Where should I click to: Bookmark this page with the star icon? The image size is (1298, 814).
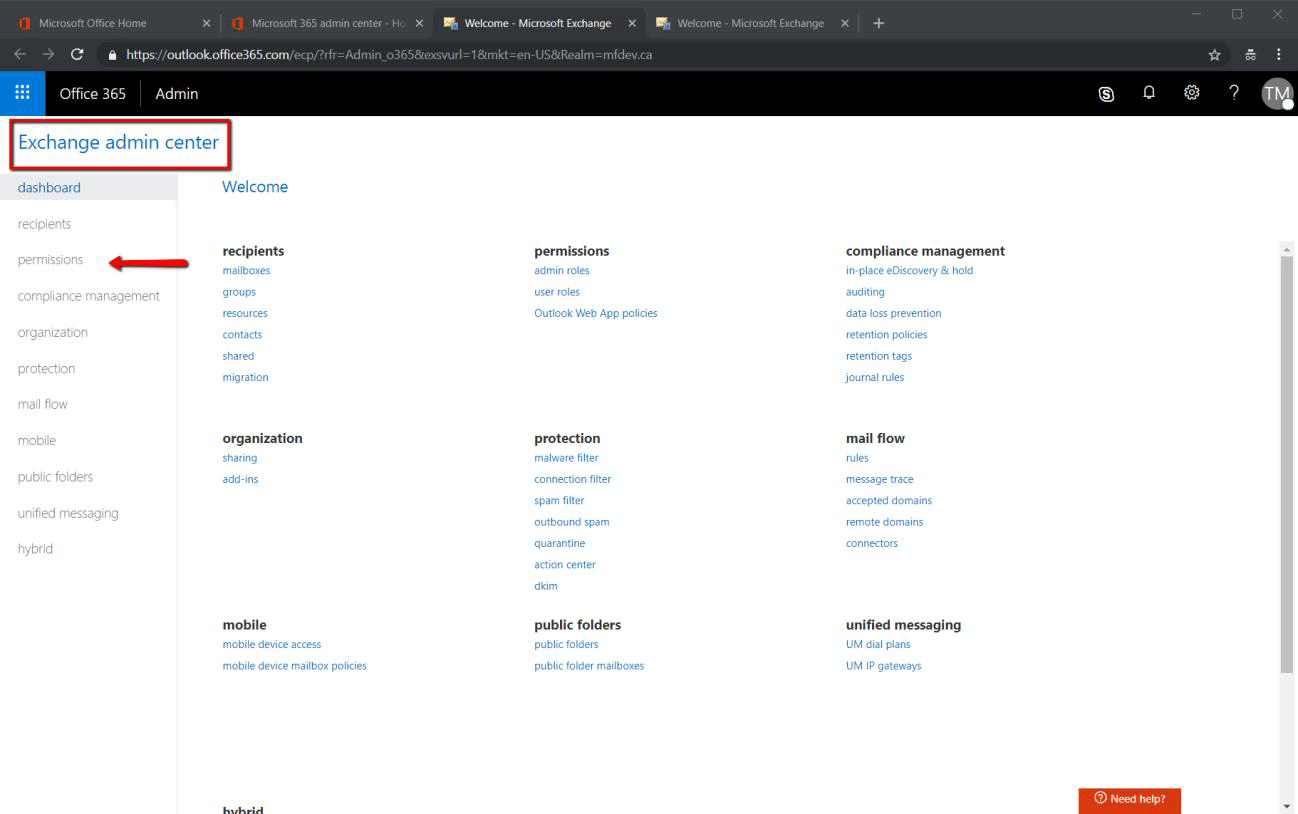point(1214,55)
